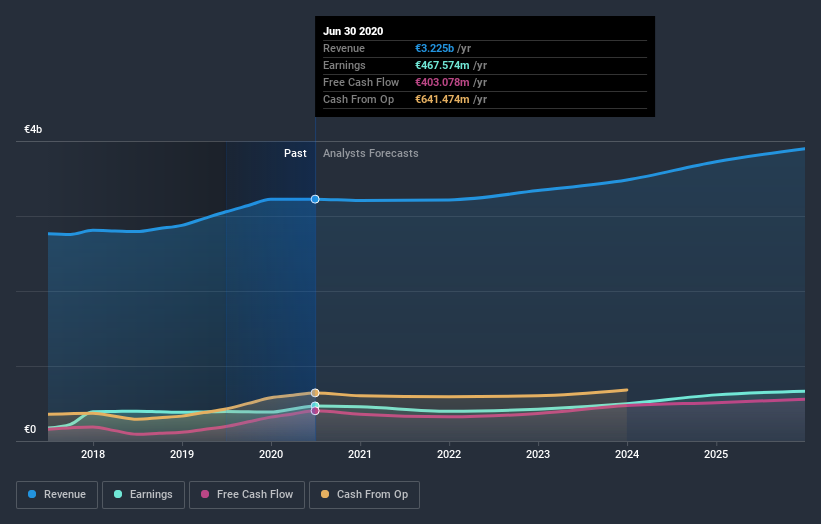Click the Jun 30 2020 tooltip date

click(x=353, y=31)
